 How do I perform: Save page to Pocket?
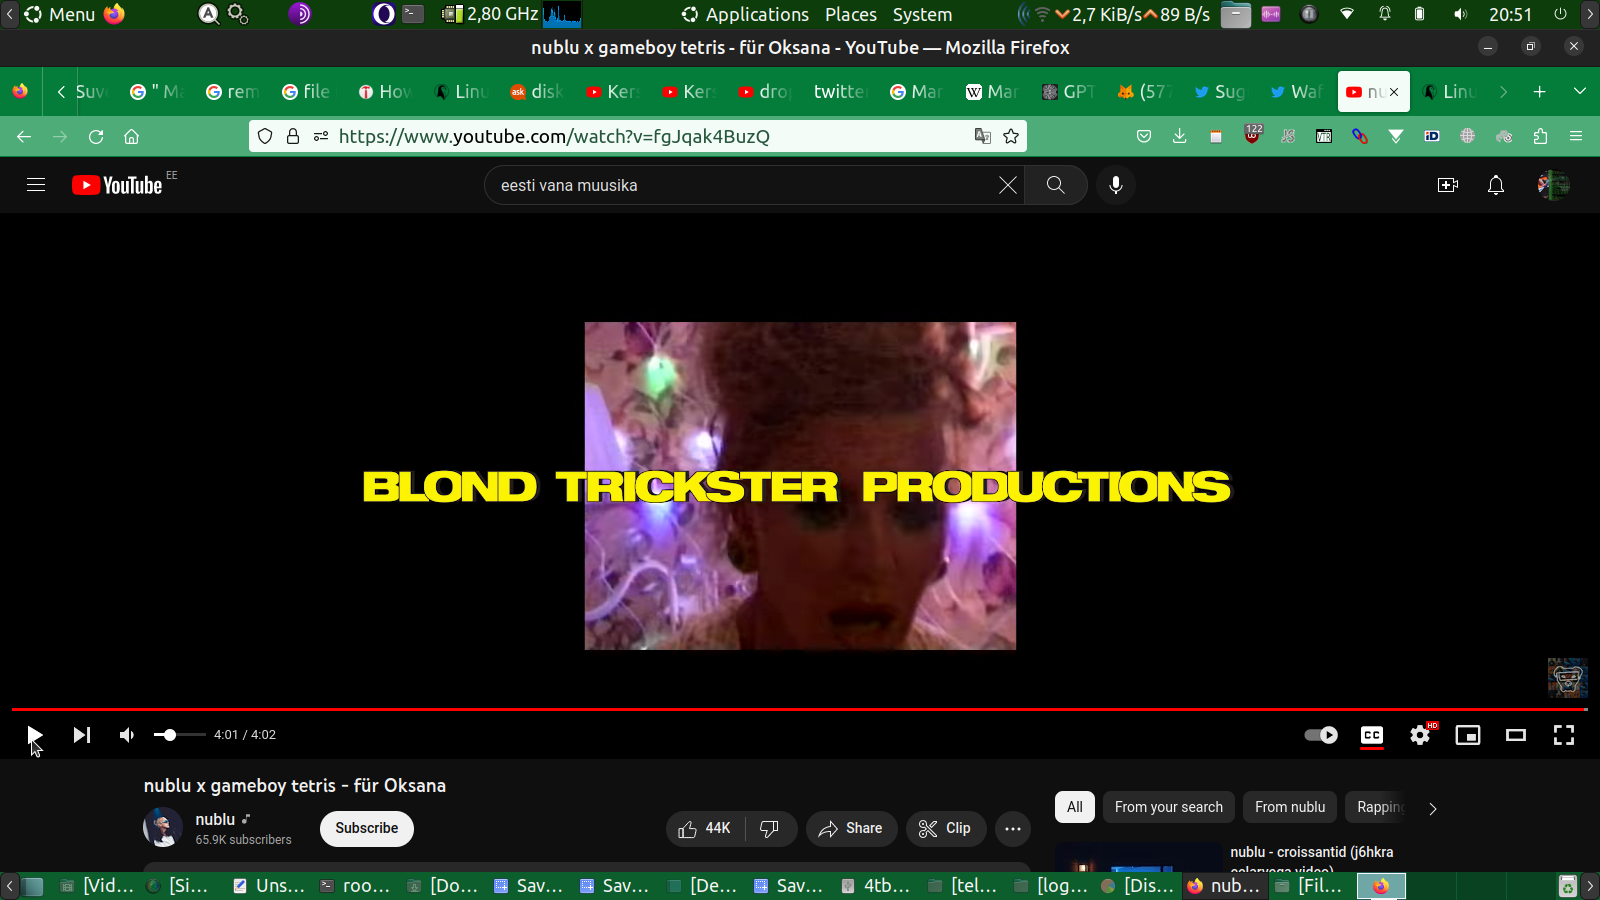(x=1144, y=136)
